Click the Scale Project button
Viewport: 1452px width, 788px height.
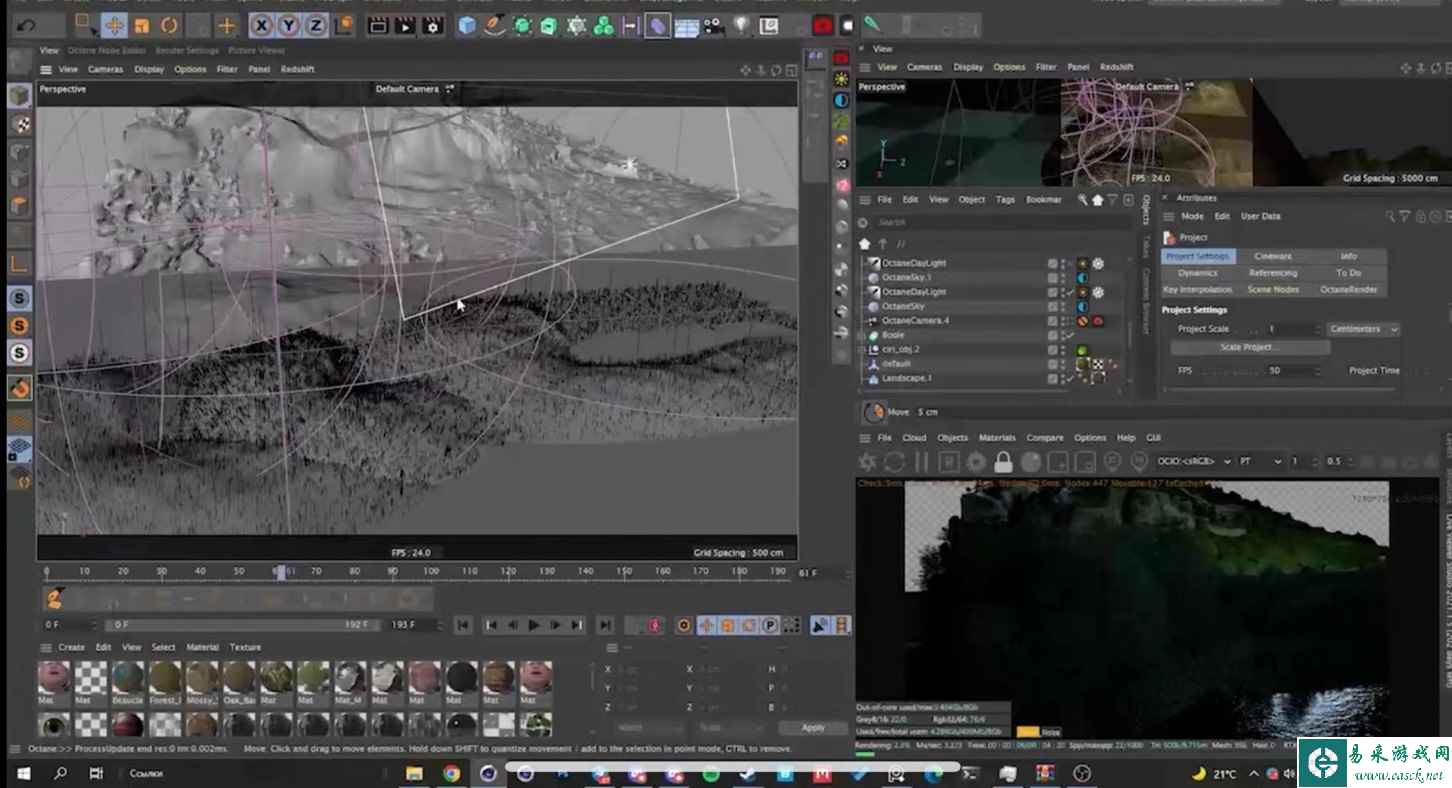tap(1250, 347)
